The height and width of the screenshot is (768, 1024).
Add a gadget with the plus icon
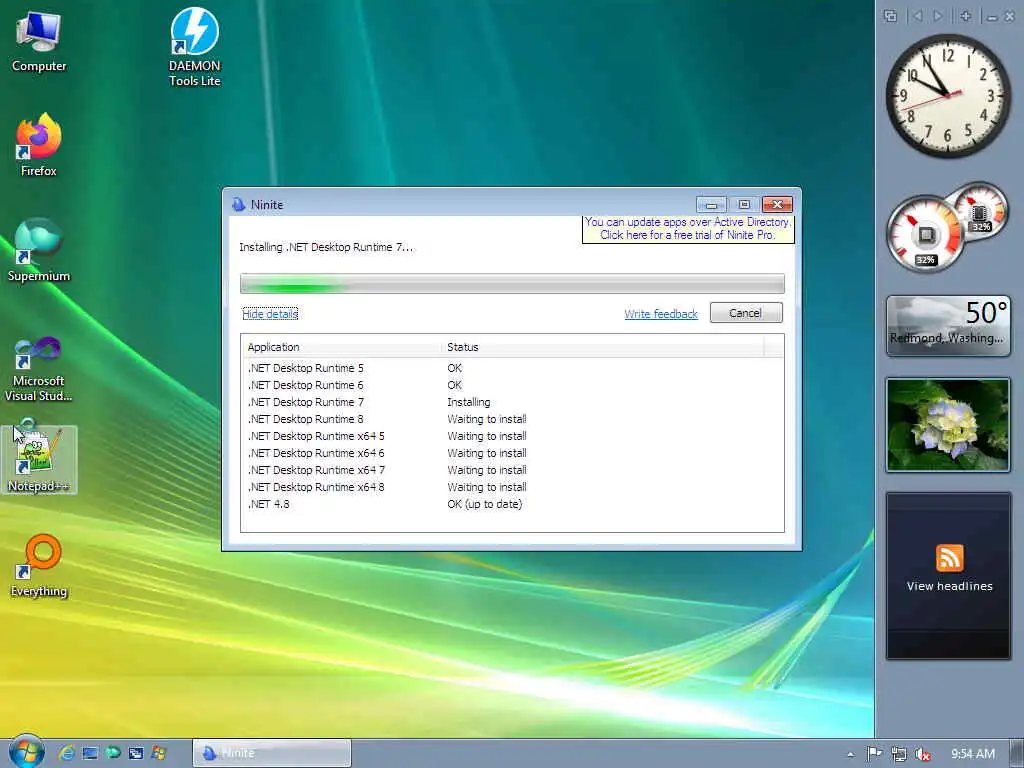[965, 16]
